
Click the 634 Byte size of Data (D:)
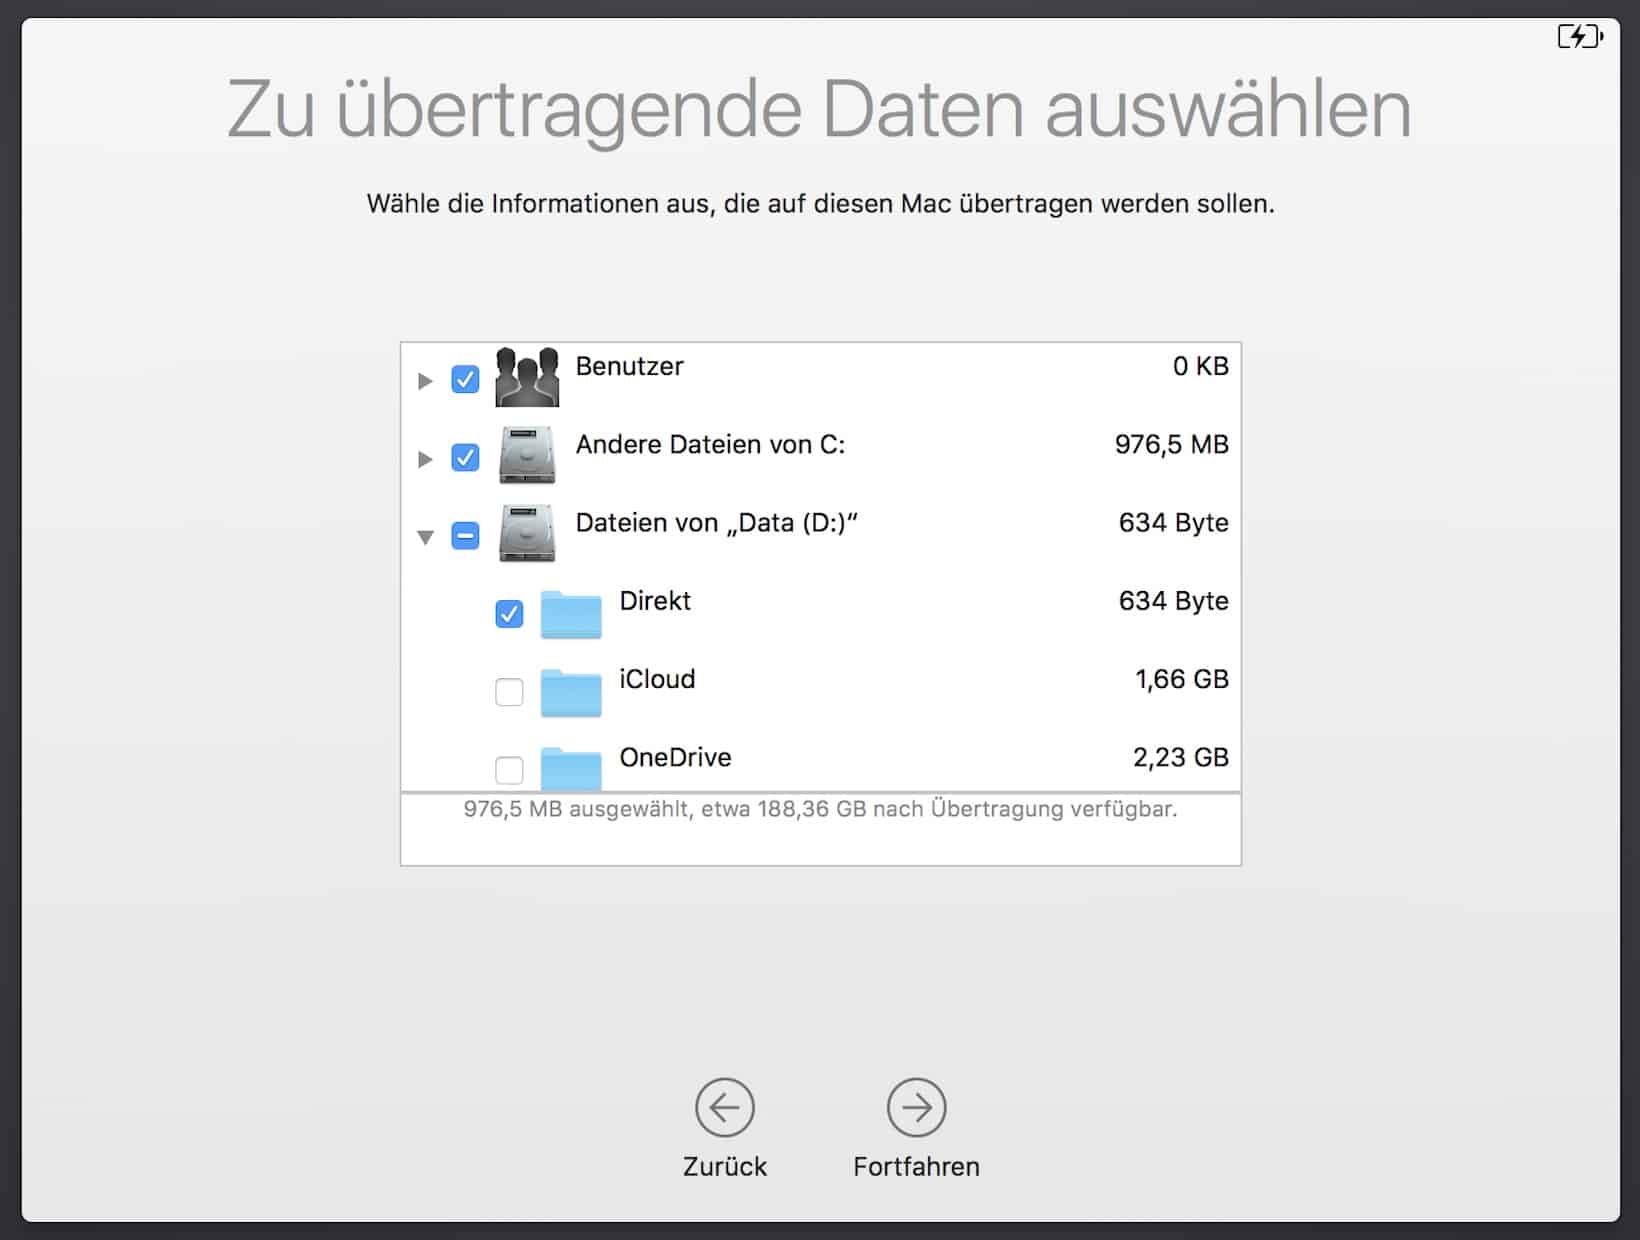[x=1174, y=522]
